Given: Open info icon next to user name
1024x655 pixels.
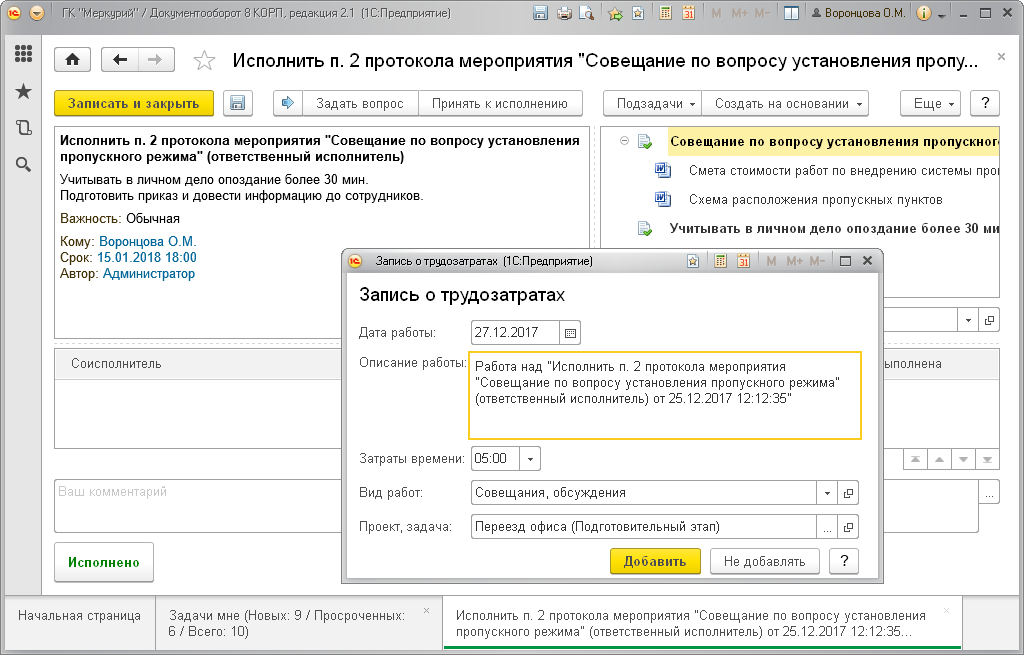Looking at the screenshot, I should pyautogui.click(x=923, y=13).
